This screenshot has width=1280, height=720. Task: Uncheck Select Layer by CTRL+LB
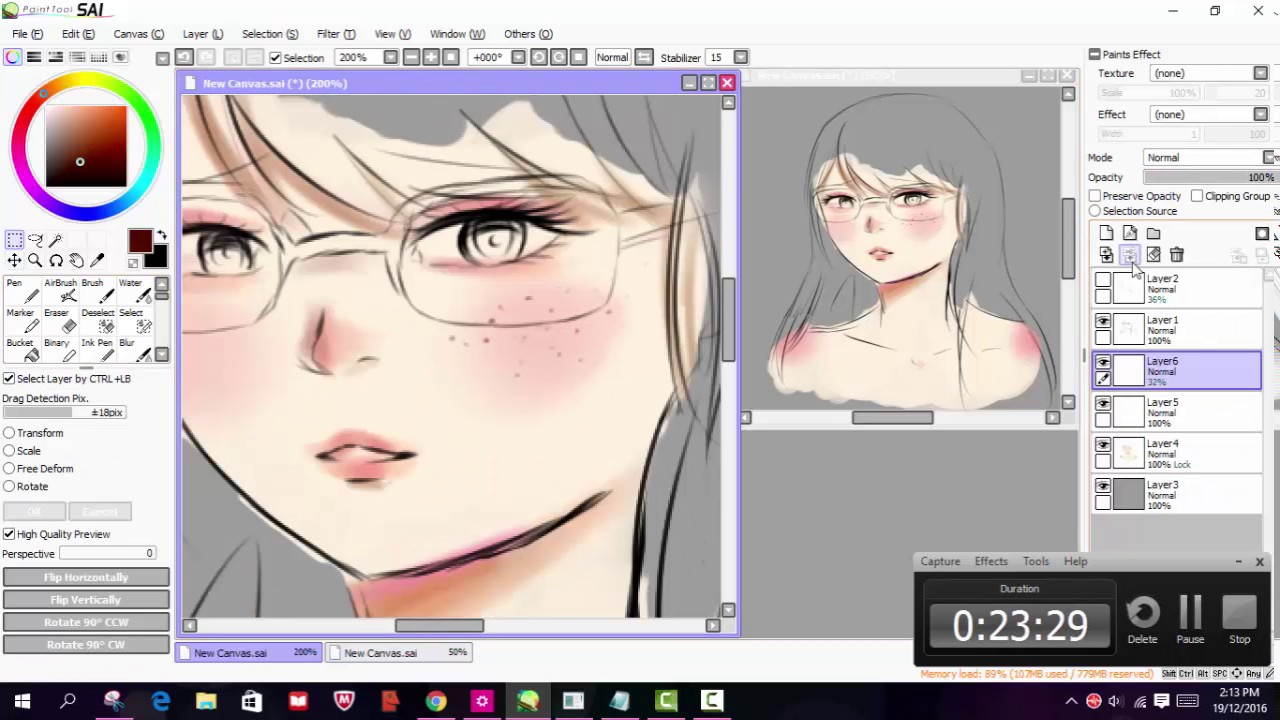tap(9, 379)
